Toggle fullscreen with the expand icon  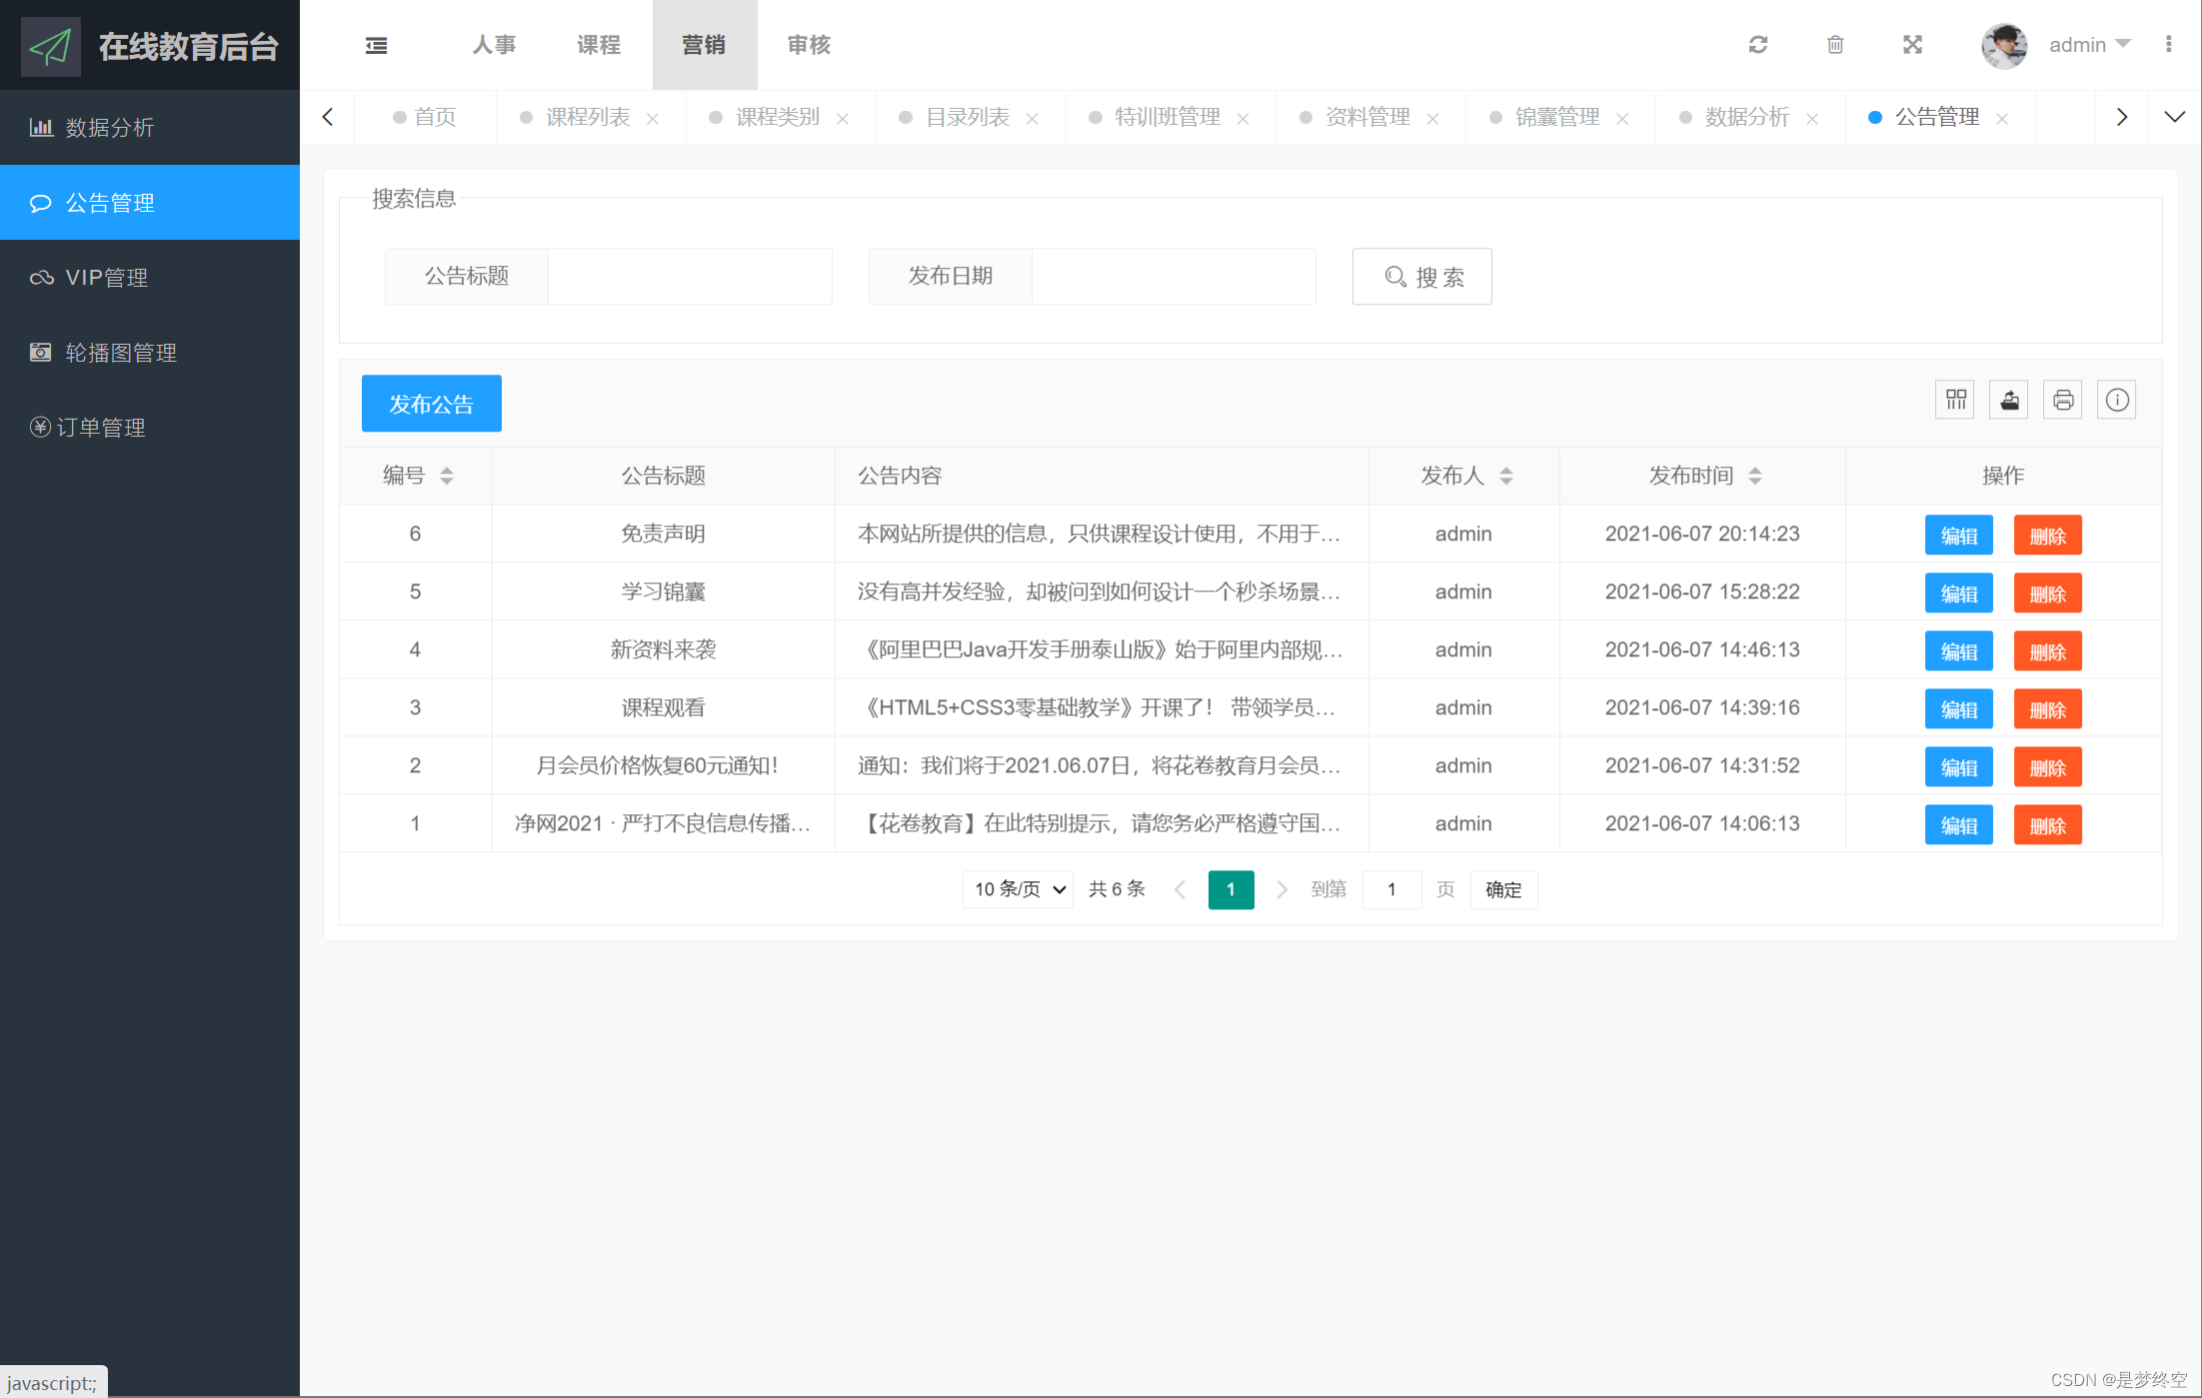1912,44
